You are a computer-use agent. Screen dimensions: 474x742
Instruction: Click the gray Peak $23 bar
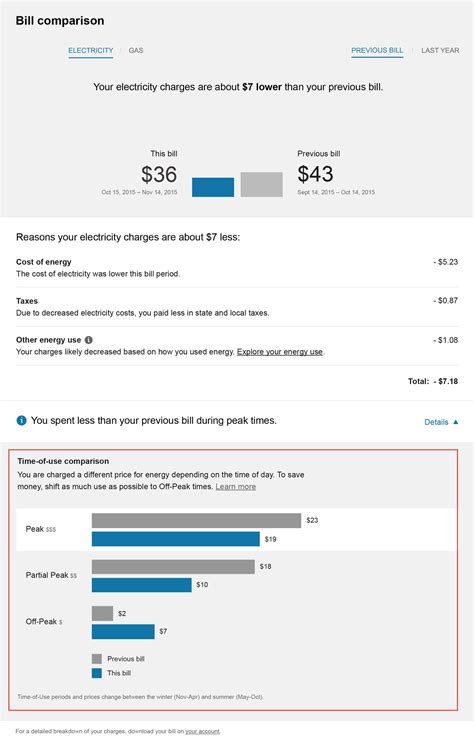click(196, 521)
